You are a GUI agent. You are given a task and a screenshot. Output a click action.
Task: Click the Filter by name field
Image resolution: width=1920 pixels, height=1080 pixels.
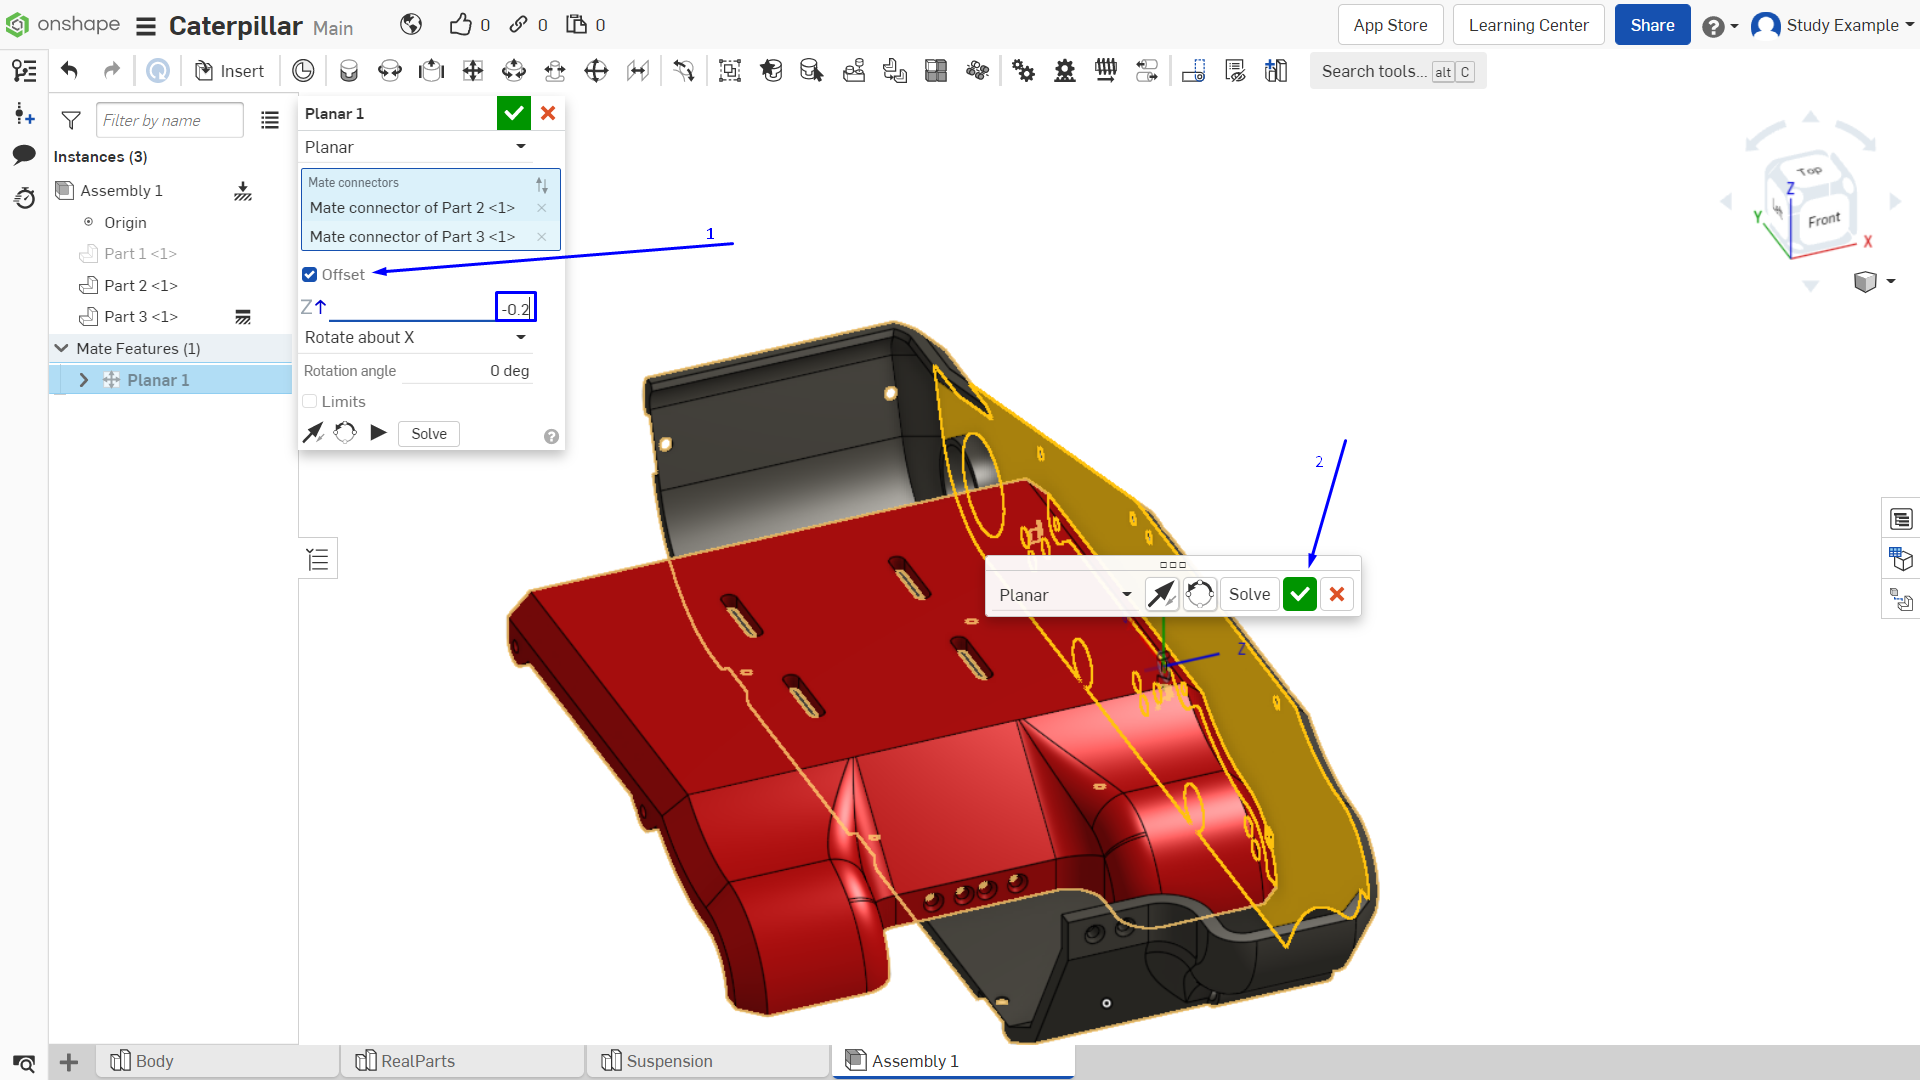170,121
